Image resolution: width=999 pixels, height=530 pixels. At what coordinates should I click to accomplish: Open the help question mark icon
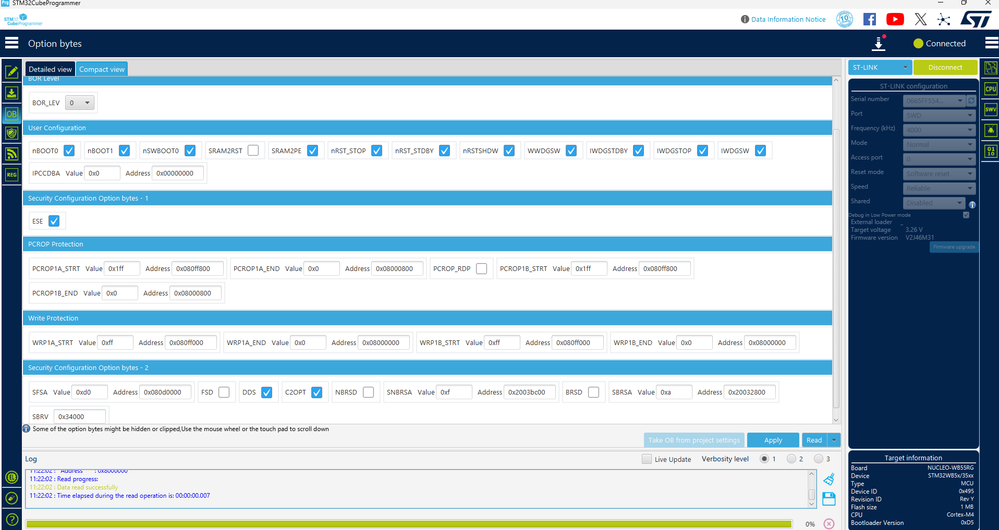[x=11, y=519]
